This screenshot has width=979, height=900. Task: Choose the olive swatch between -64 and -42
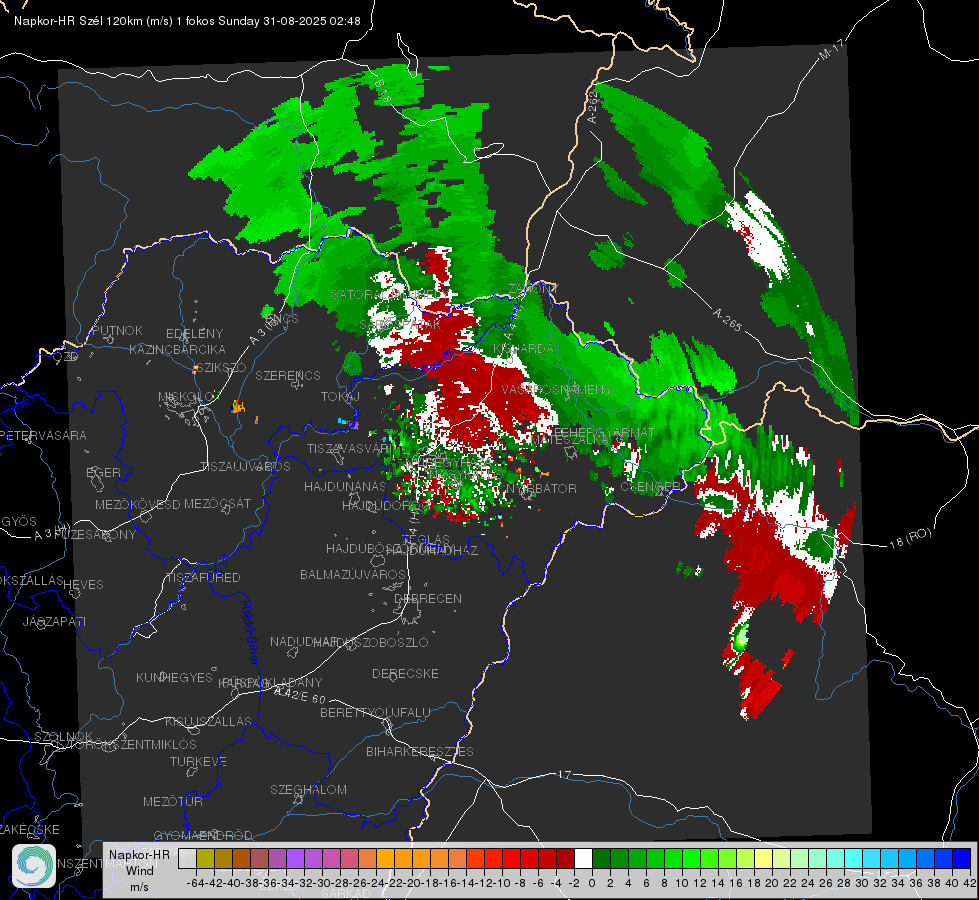coord(205,858)
